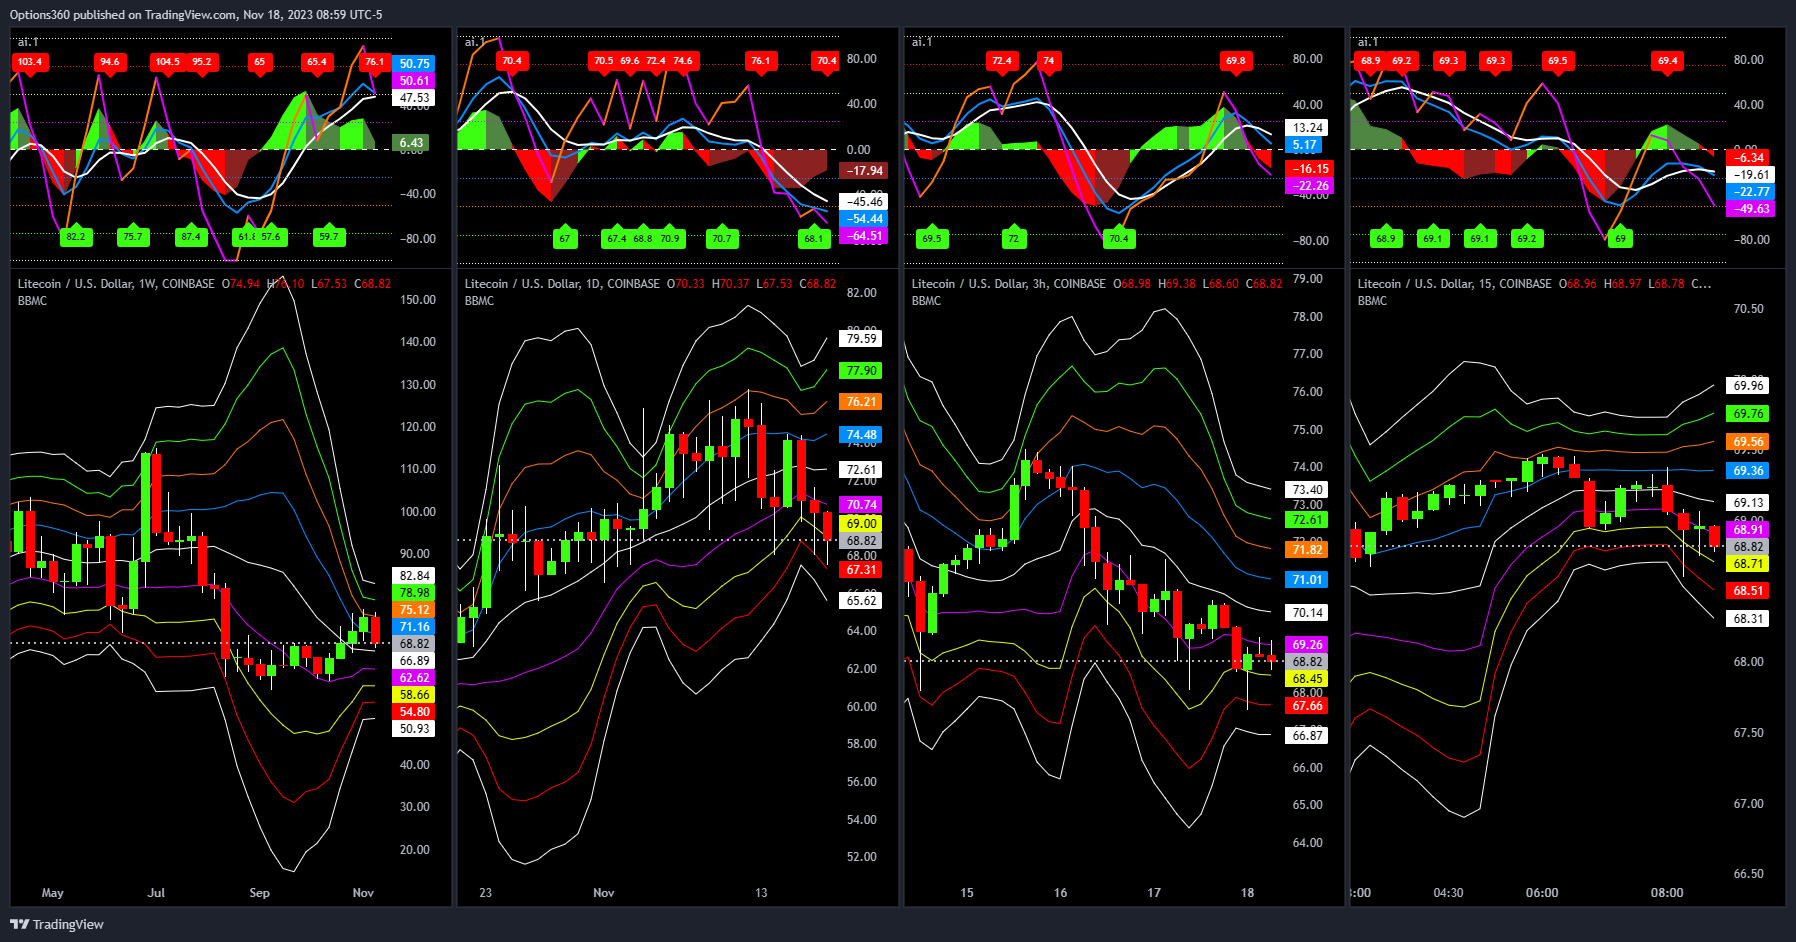The height and width of the screenshot is (942, 1796).
Task: Click the BBMC indicator label on 1D chart
Action: [479, 301]
